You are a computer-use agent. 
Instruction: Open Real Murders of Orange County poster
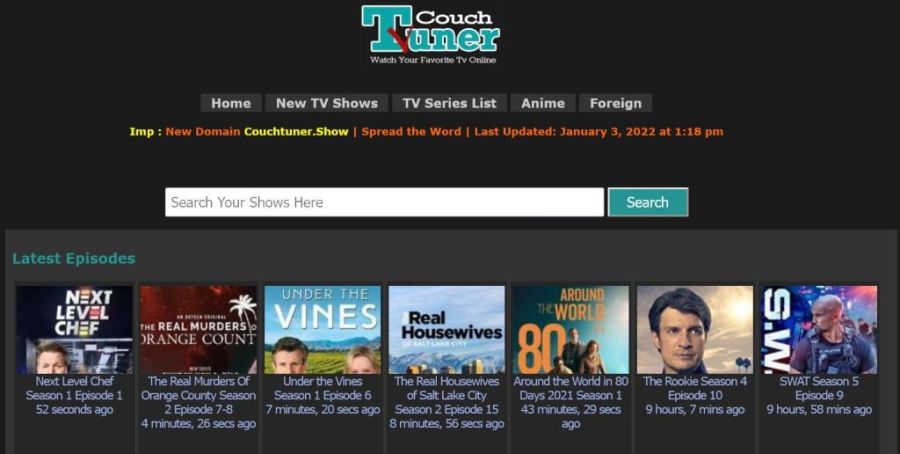click(199, 330)
